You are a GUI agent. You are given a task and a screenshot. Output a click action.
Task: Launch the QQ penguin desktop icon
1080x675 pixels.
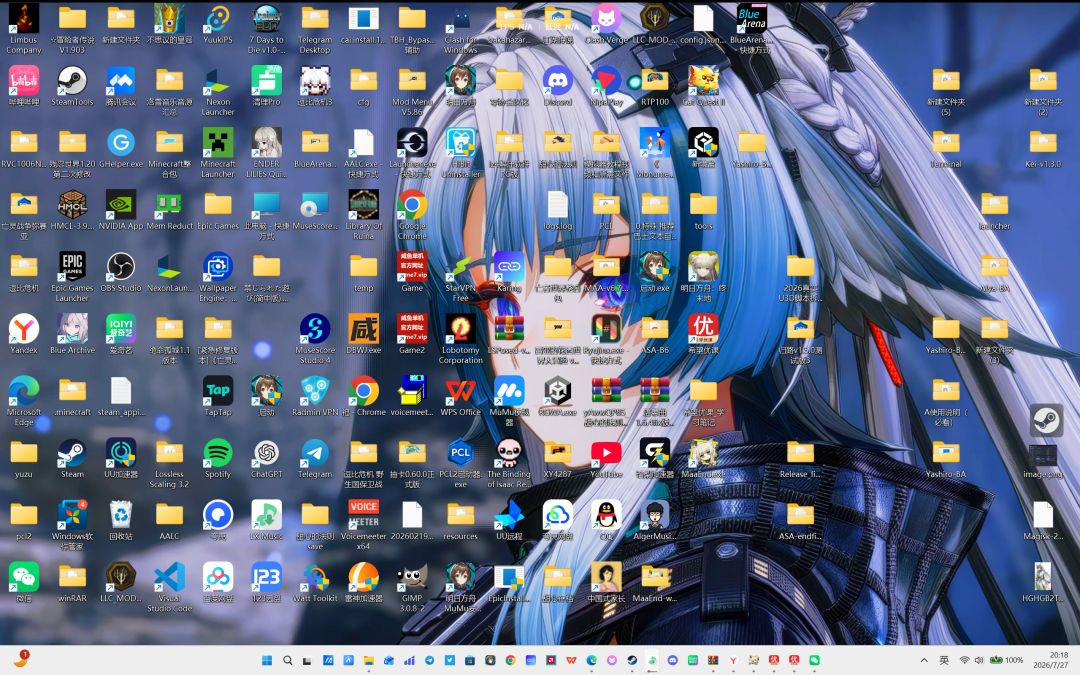pyautogui.click(x=606, y=519)
